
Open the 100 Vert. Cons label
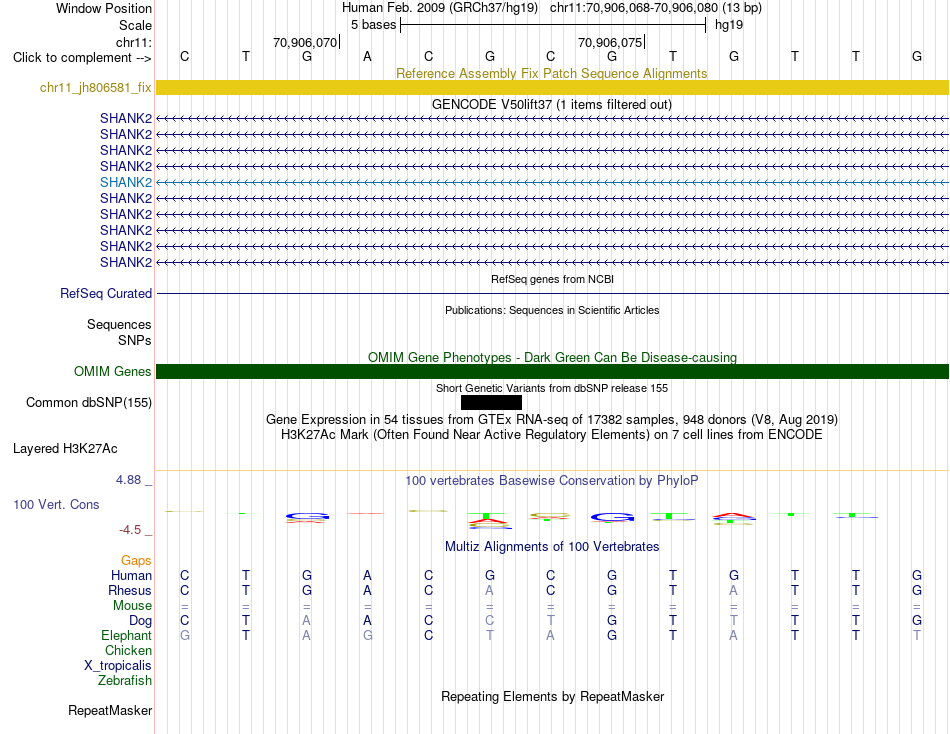(56, 504)
